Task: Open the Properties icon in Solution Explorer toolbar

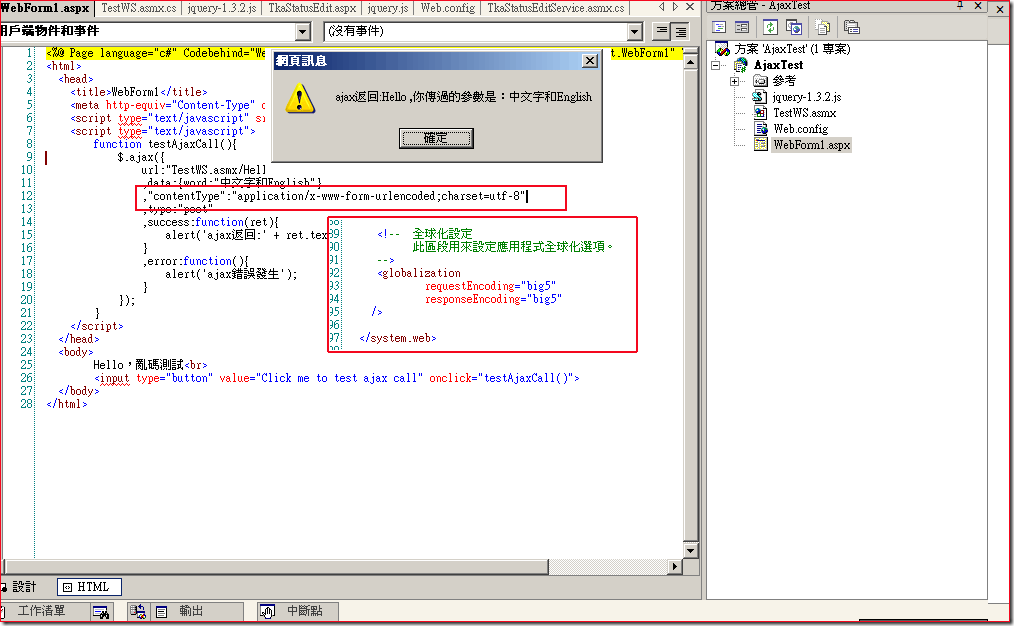Action: tap(852, 27)
